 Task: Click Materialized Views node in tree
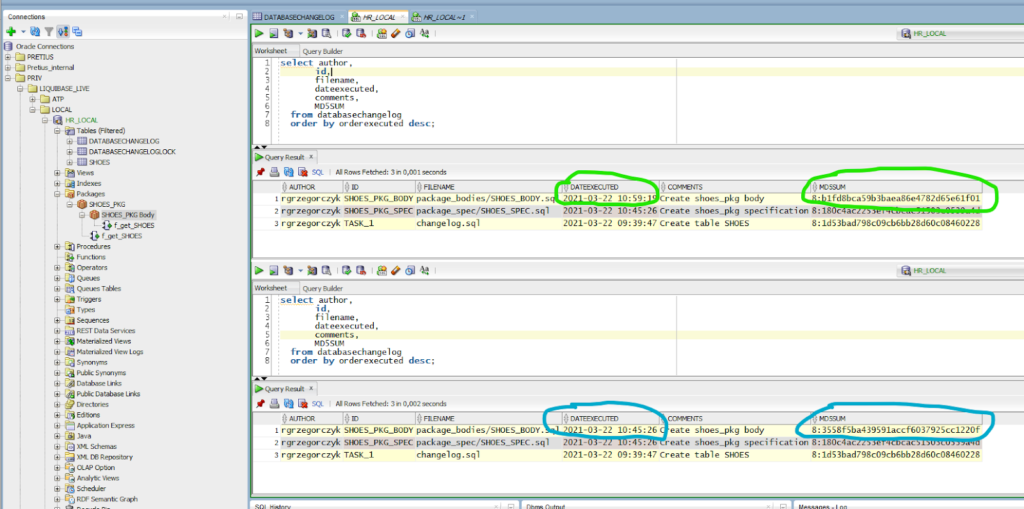[103, 341]
